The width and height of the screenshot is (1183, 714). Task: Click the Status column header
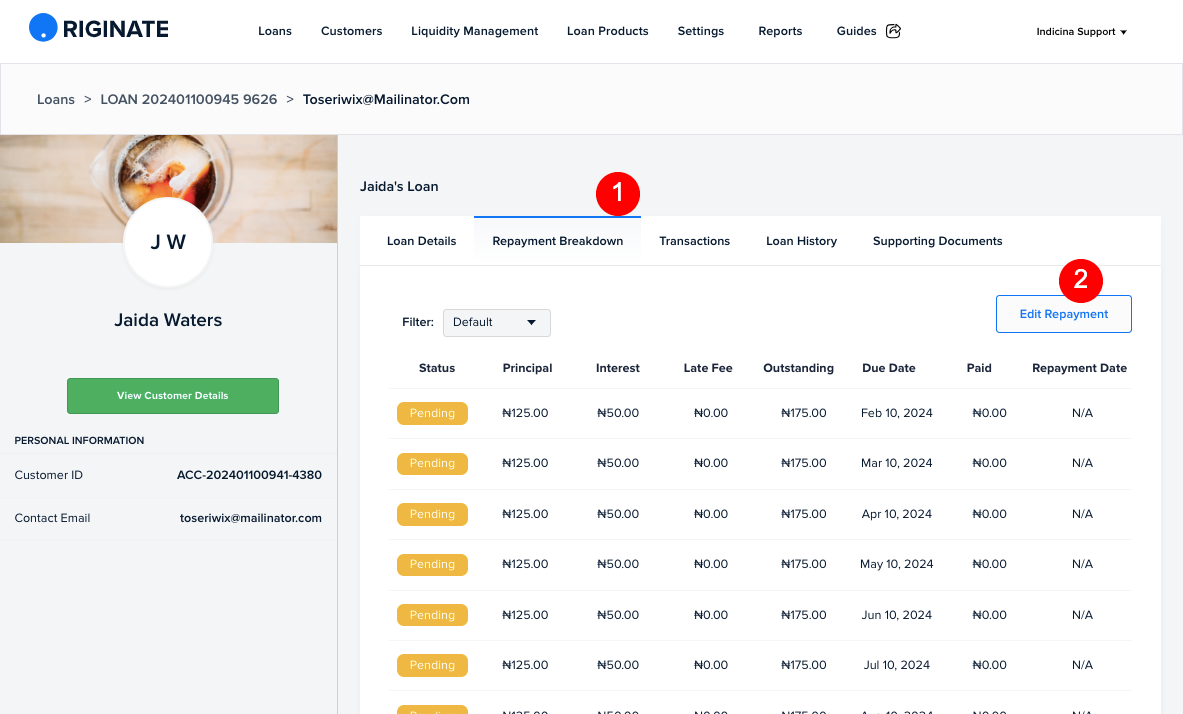pos(437,368)
